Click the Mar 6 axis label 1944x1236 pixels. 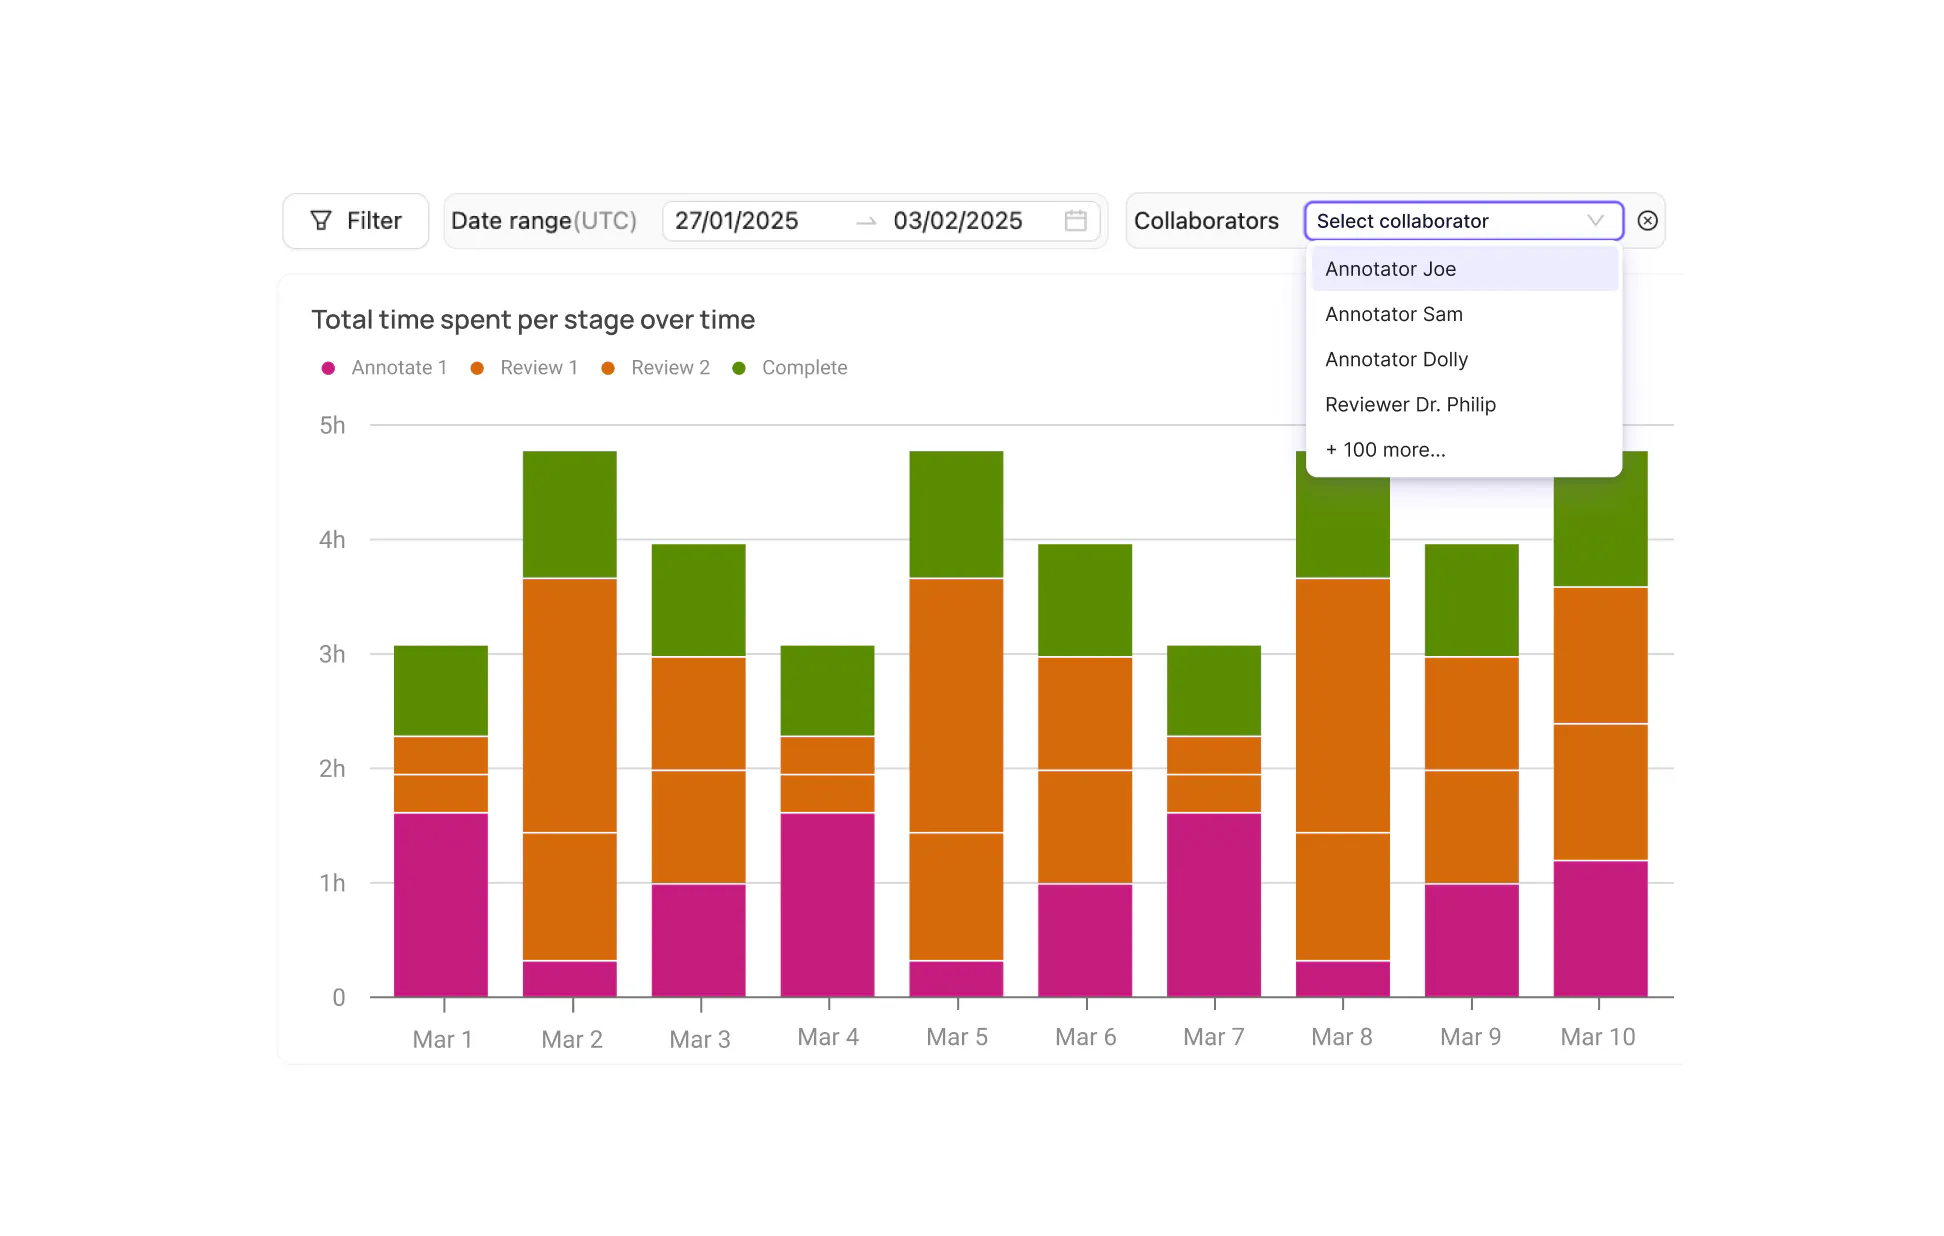point(1086,1037)
